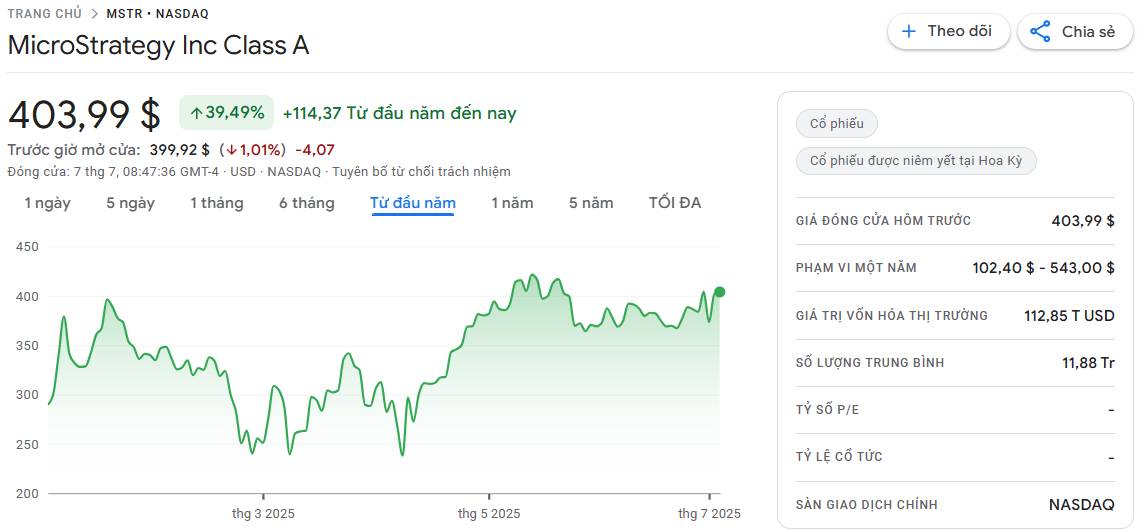Click the breadcrumb chevron after TRANG CHỦ

click(95, 13)
